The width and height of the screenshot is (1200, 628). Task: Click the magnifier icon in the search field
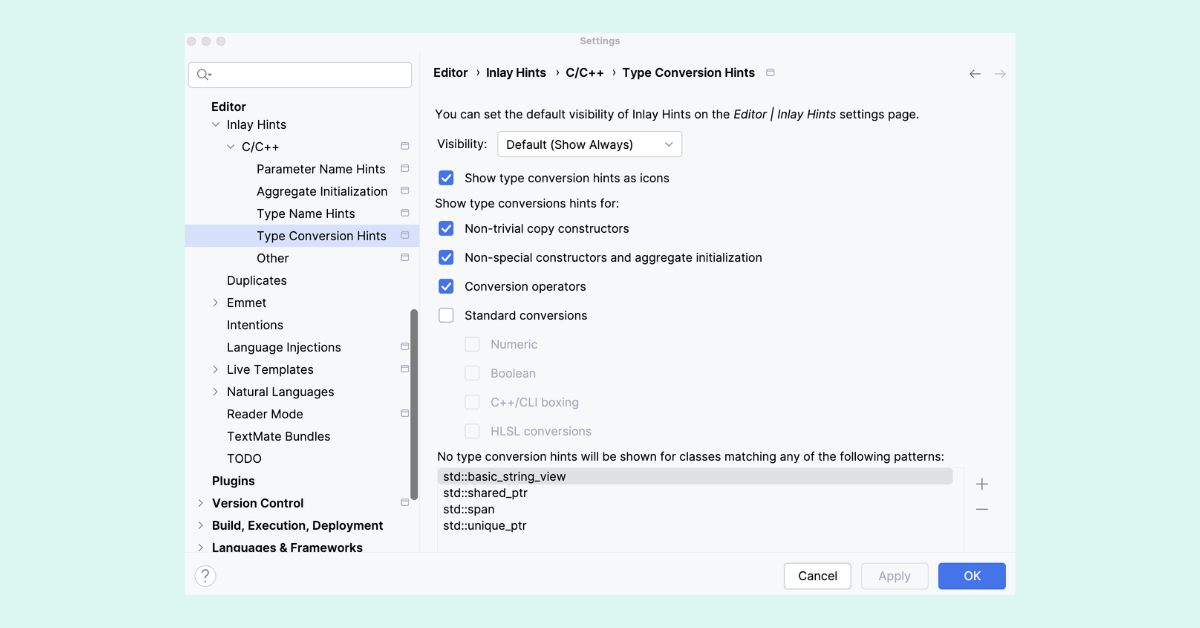pyautogui.click(x=201, y=74)
